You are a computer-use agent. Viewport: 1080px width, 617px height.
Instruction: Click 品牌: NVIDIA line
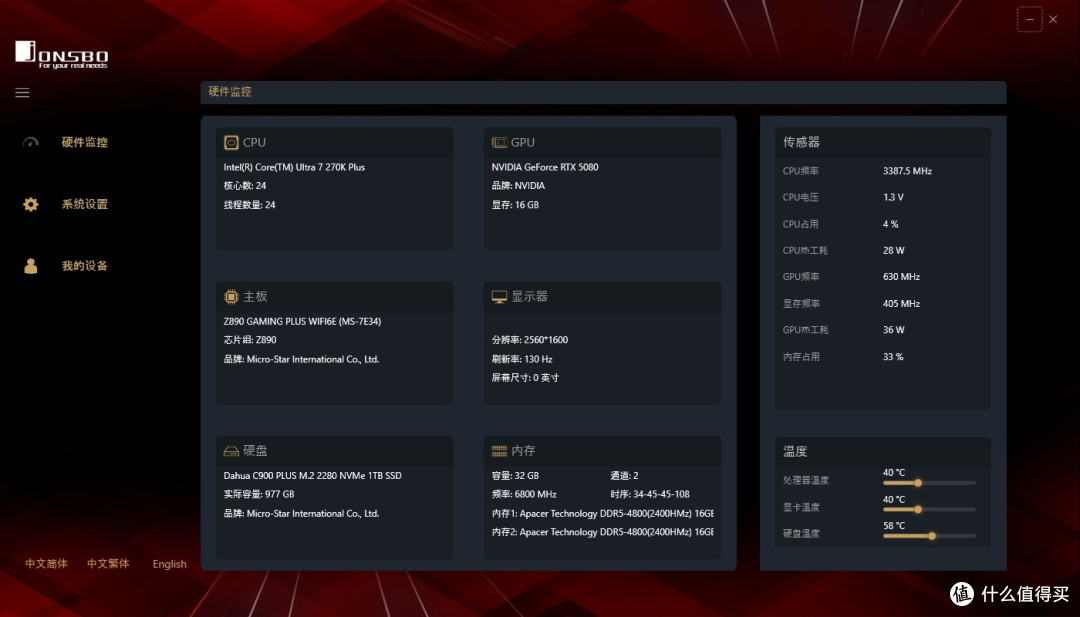click(518, 186)
